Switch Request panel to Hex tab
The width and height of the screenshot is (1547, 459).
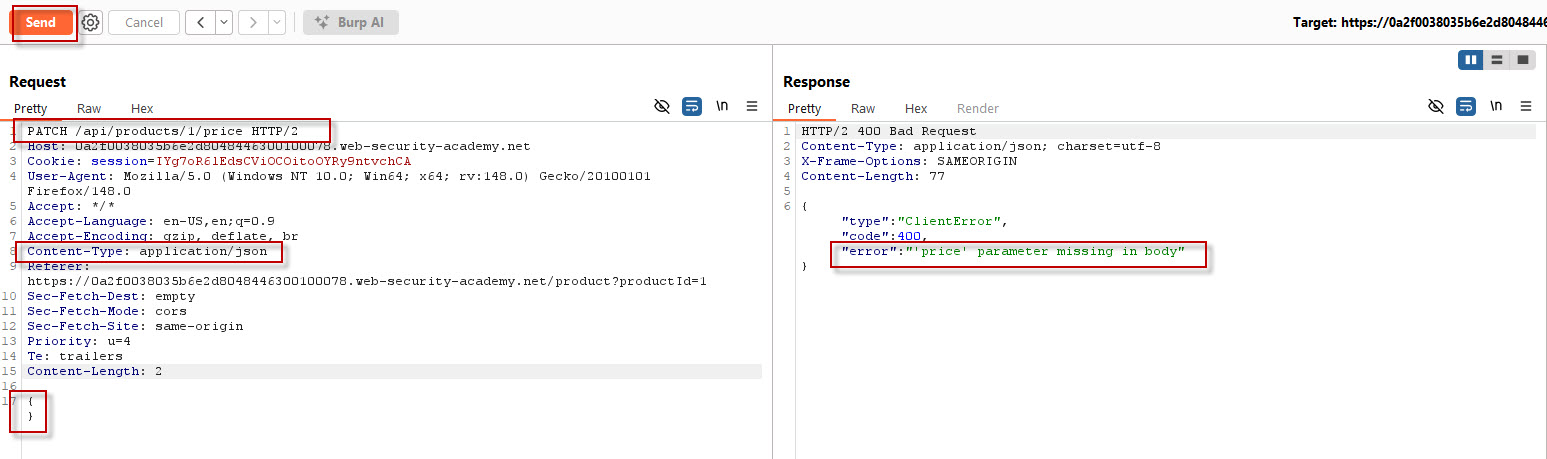click(x=142, y=108)
